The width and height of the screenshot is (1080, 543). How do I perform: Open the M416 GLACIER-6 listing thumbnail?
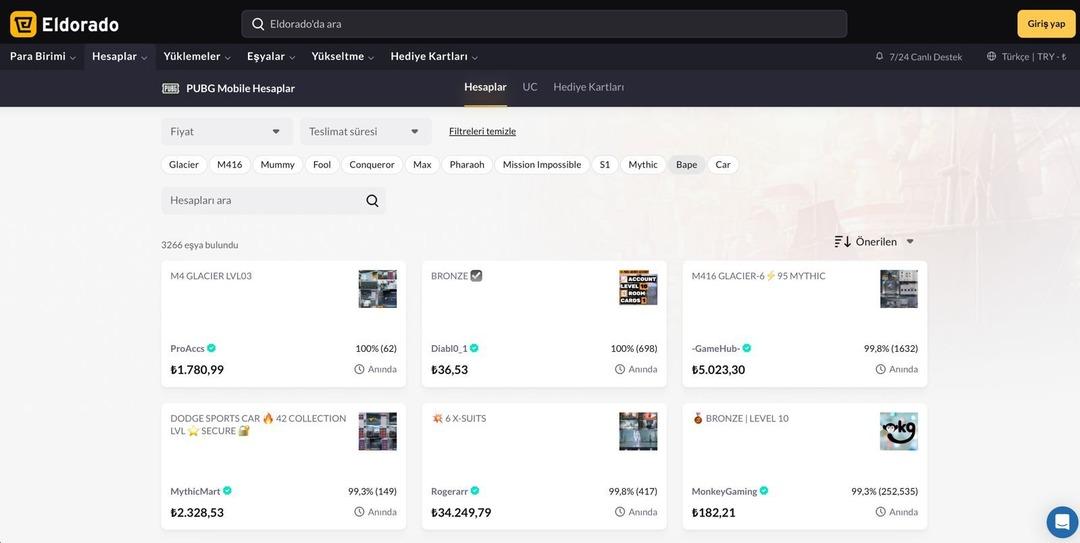point(898,289)
